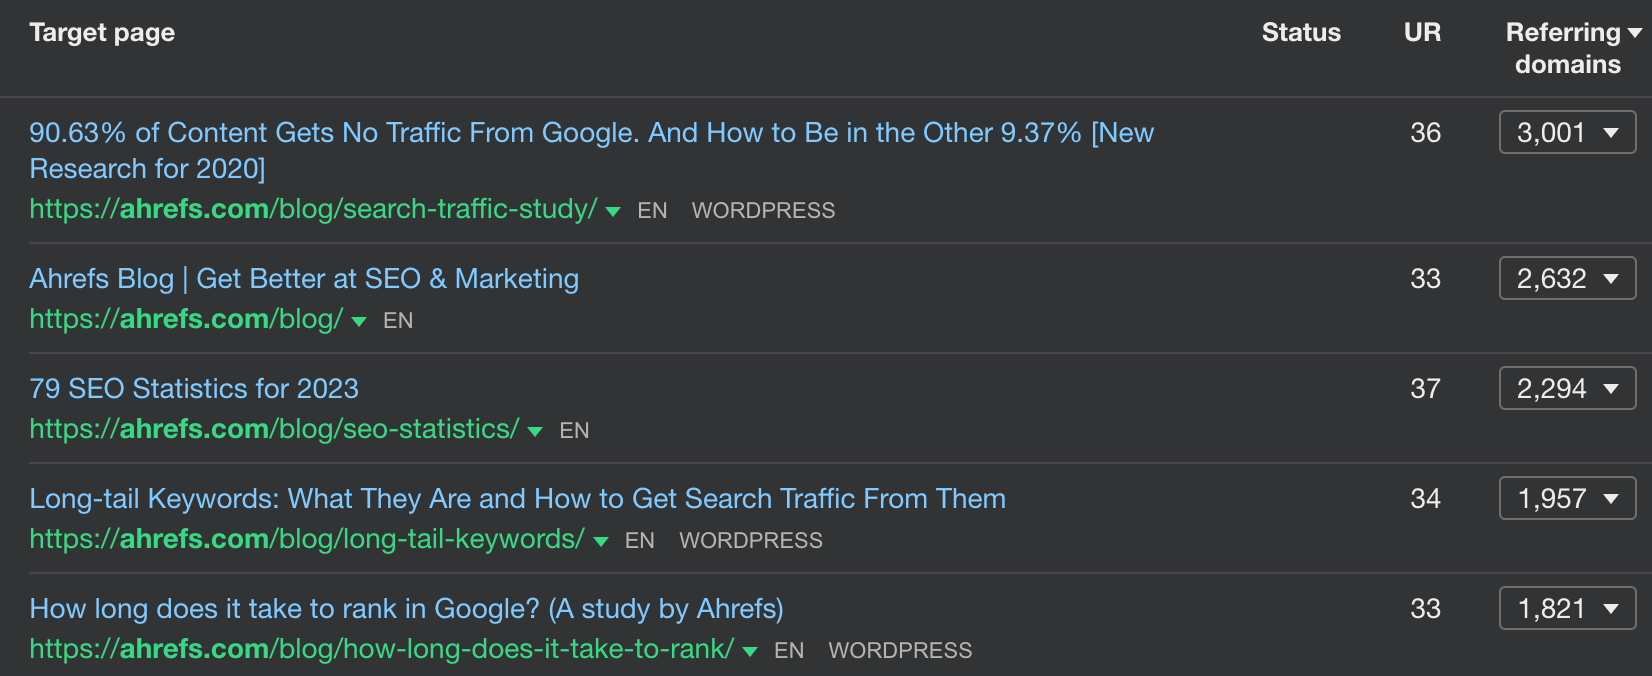Screen dimensions: 1652x676
Task: Expand the caret beside long-tail-keywords URL
Action: tap(600, 541)
